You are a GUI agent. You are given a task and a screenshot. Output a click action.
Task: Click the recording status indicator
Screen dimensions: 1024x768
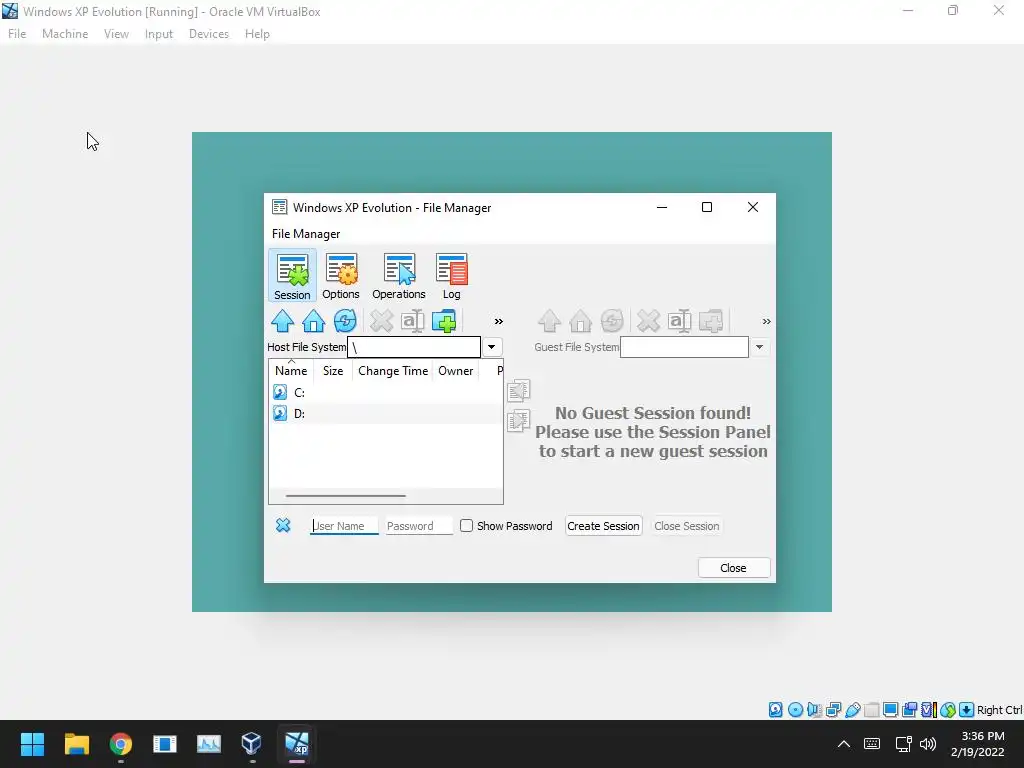pyautogui.click(x=909, y=710)
